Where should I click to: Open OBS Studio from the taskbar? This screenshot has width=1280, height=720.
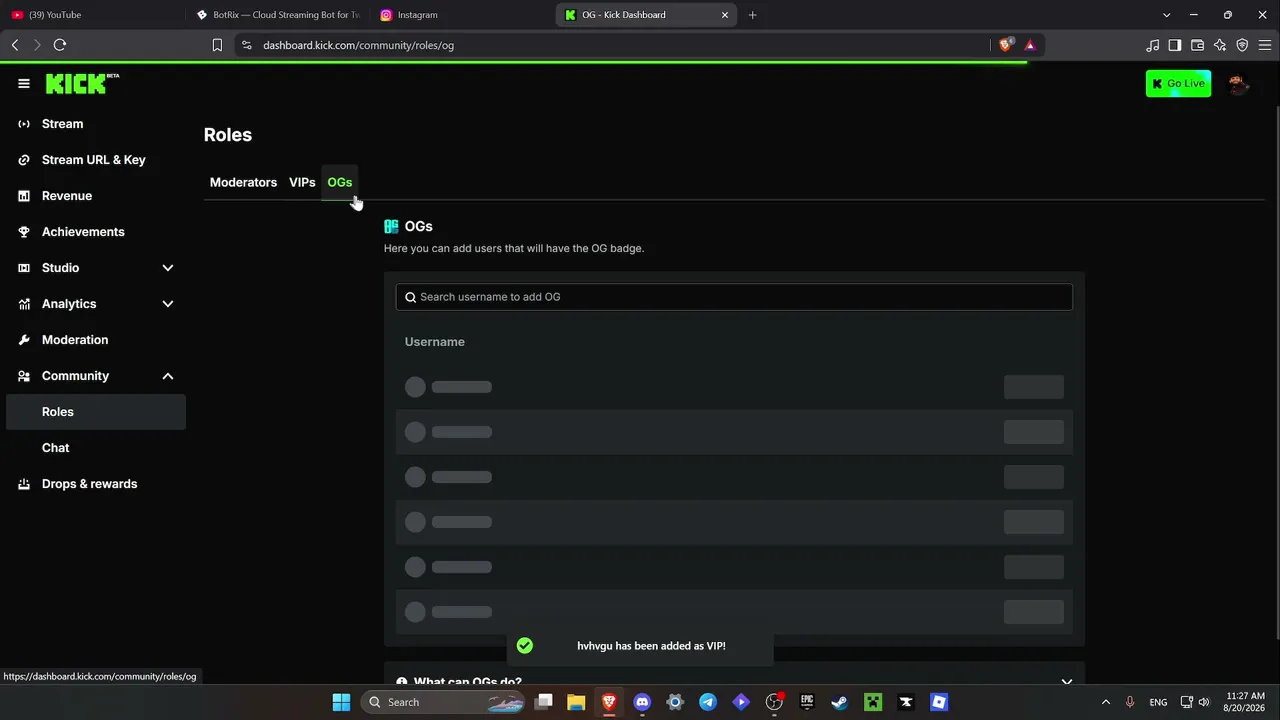click(774, 702)
